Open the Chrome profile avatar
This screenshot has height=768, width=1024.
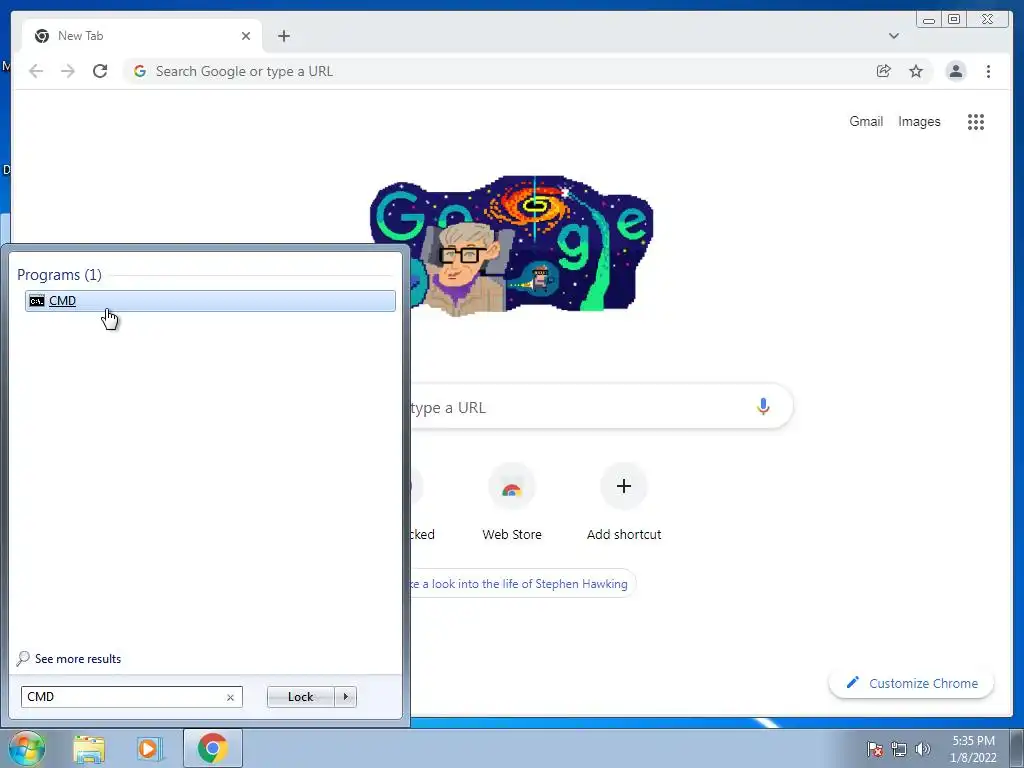(956, 71)
